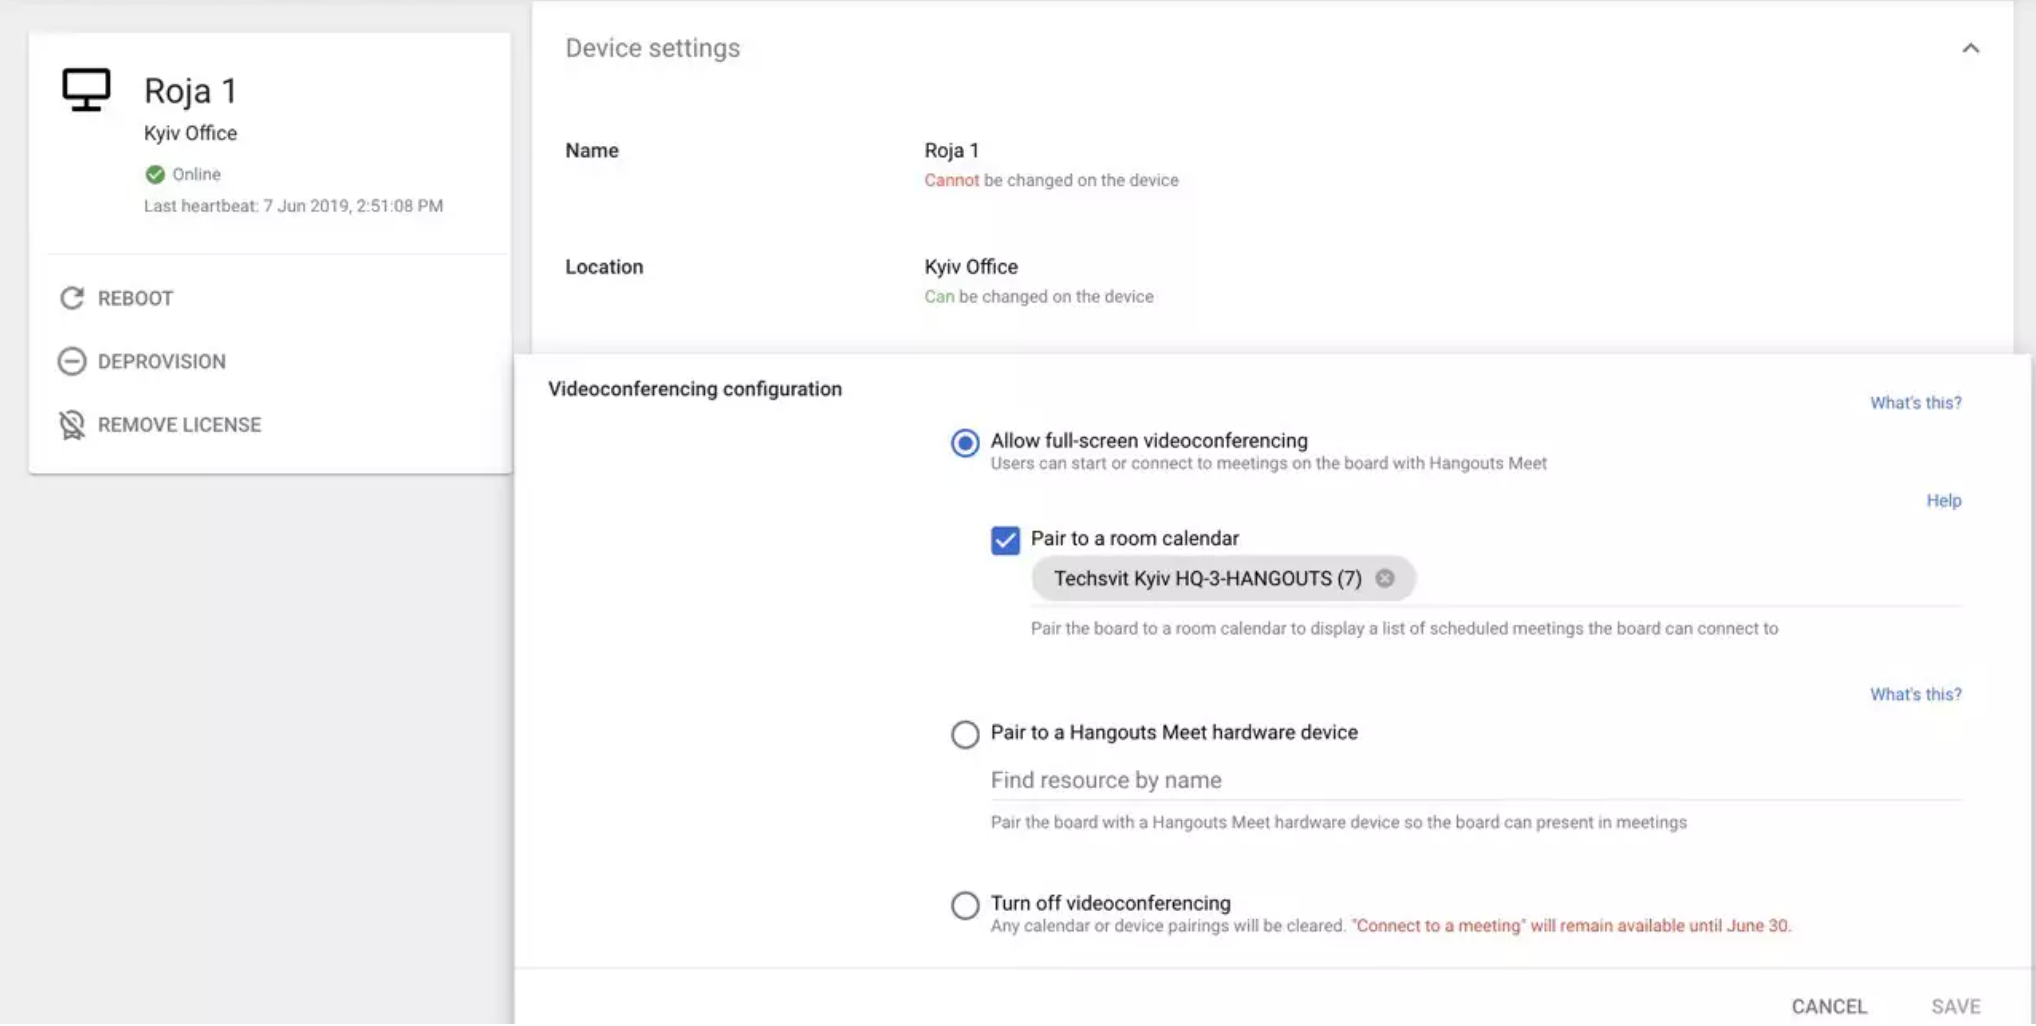The height and width of the screenshot is (1026, 2036).
Task: Open the What's this? link beside Videoconferencing configuration
Action: tap(1916, 402)
